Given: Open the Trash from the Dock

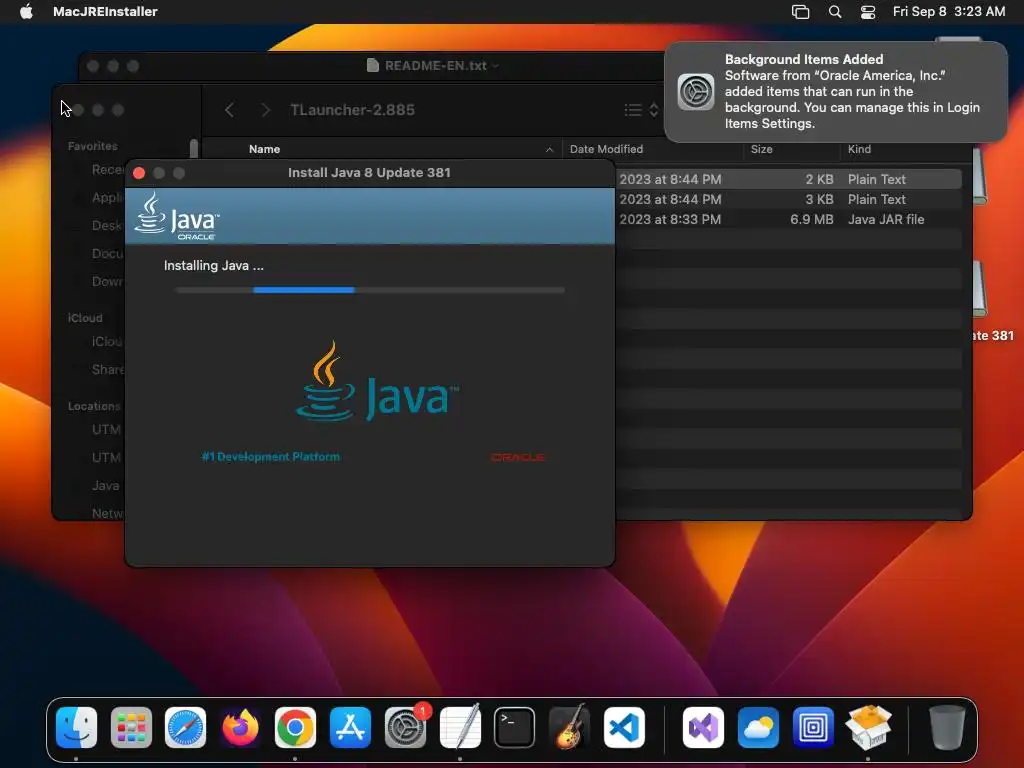Looking at the screenshot, I should click(947, 727).
